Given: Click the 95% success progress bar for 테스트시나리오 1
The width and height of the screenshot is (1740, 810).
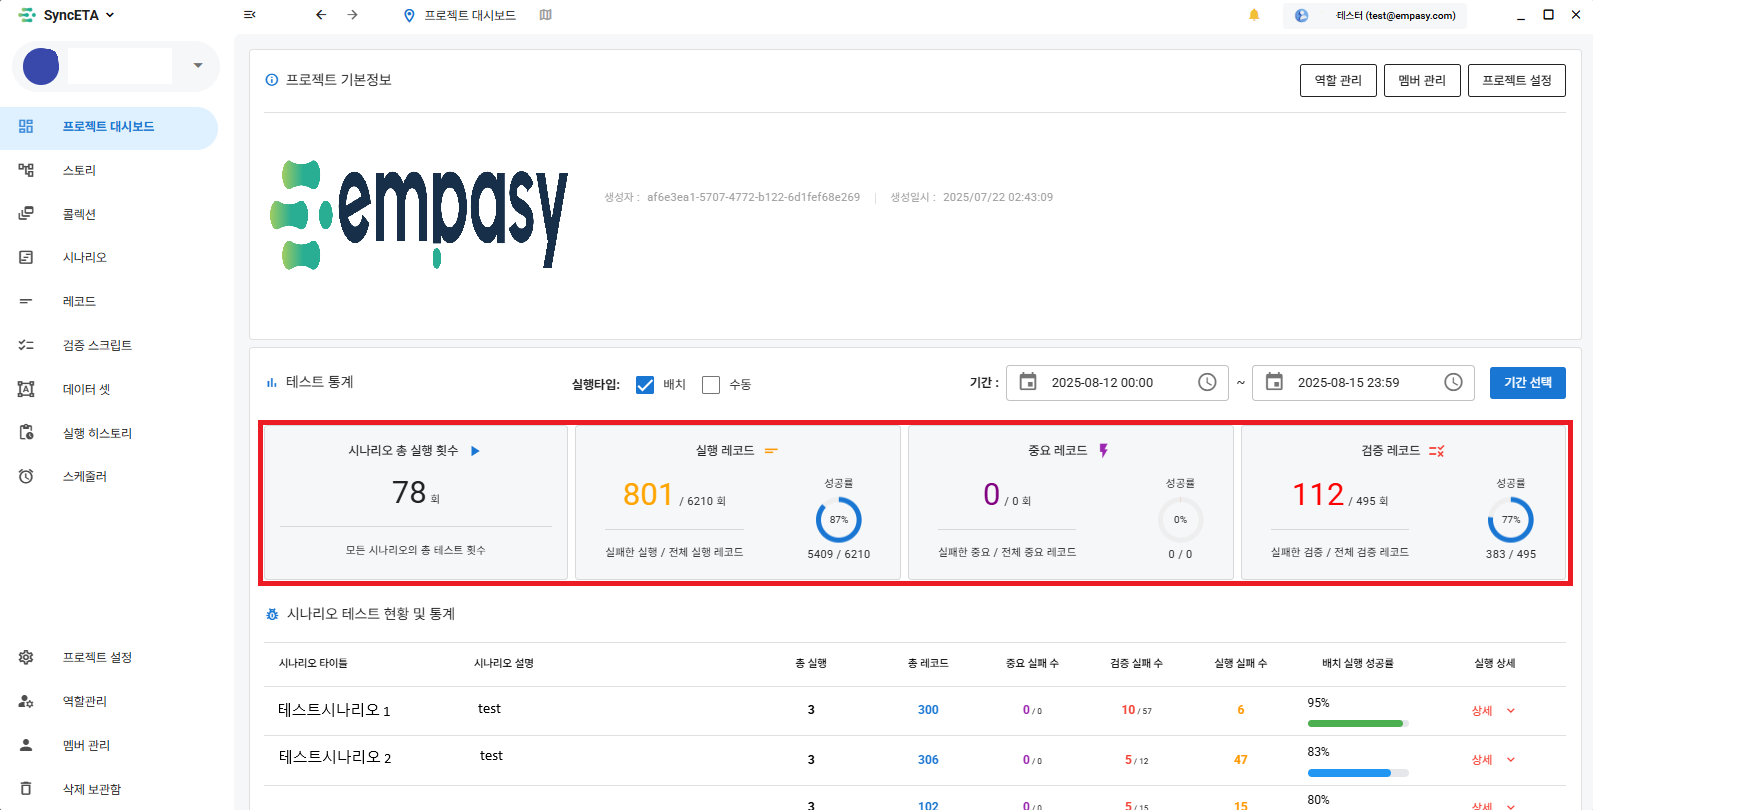Looking at the screenshot, I should pos(1357,723).
